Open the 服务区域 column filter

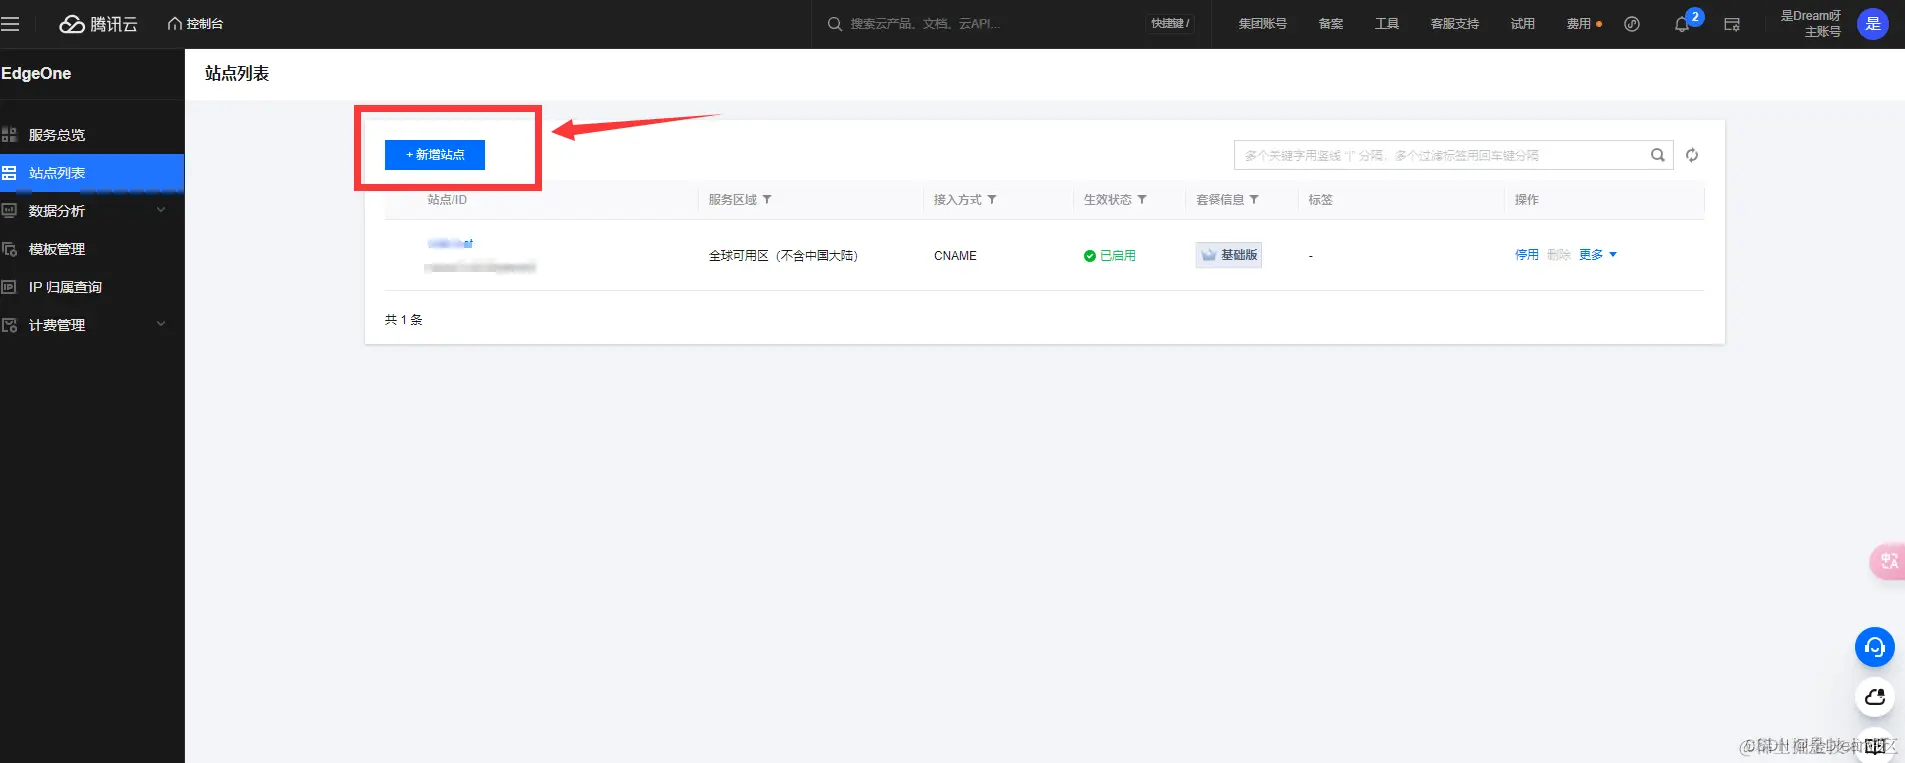[767, 200]
